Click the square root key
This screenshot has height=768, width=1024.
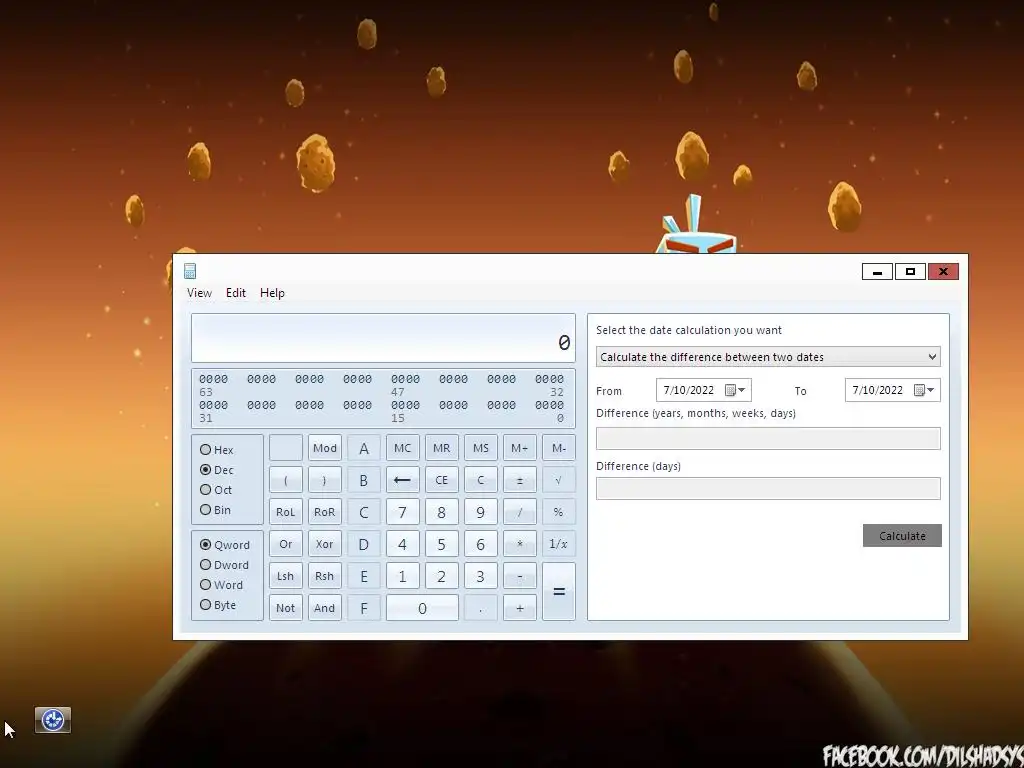558,480
